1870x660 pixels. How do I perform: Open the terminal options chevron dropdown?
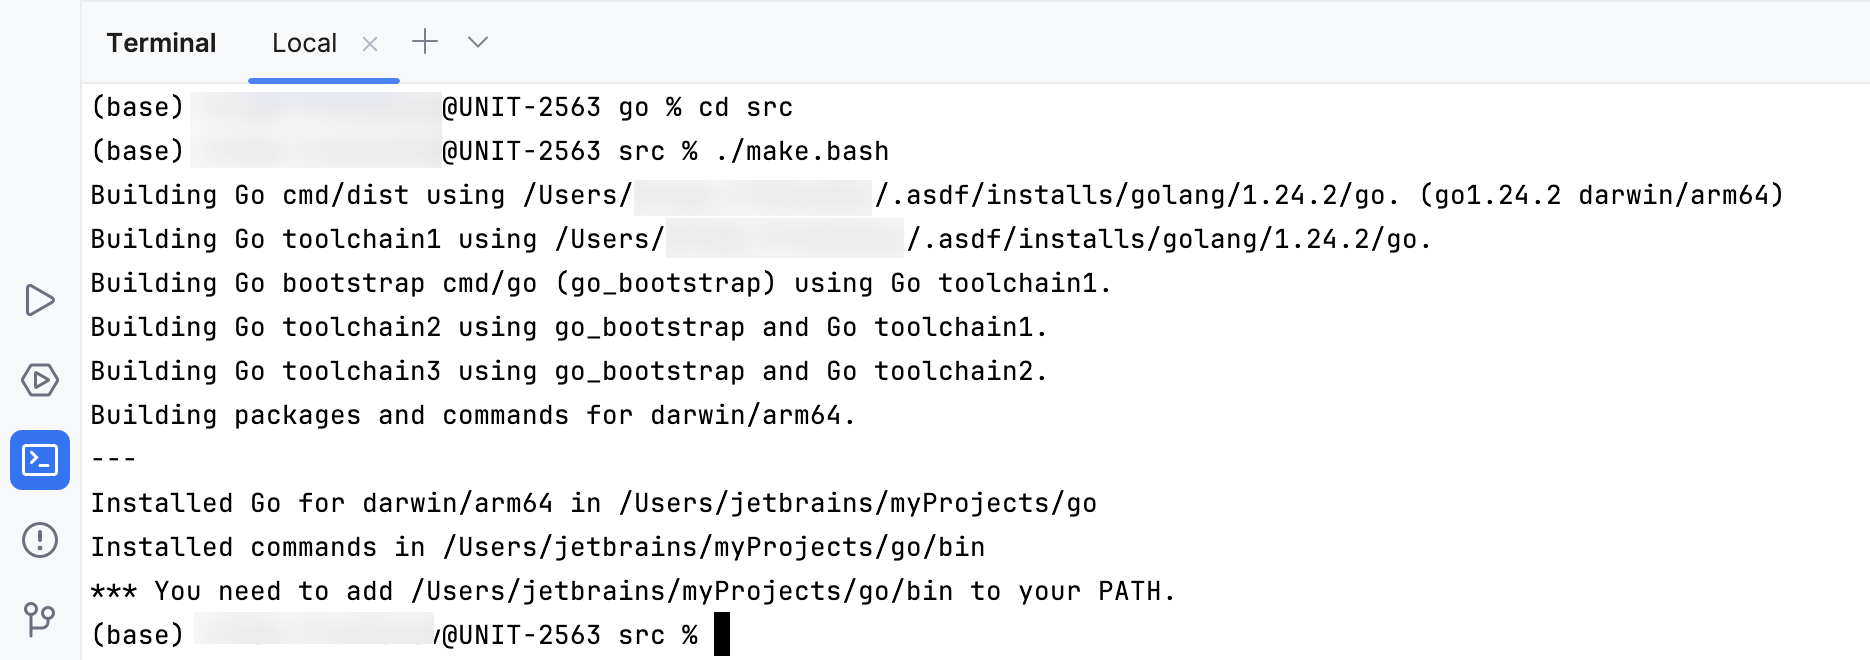(x=477, y=42)
